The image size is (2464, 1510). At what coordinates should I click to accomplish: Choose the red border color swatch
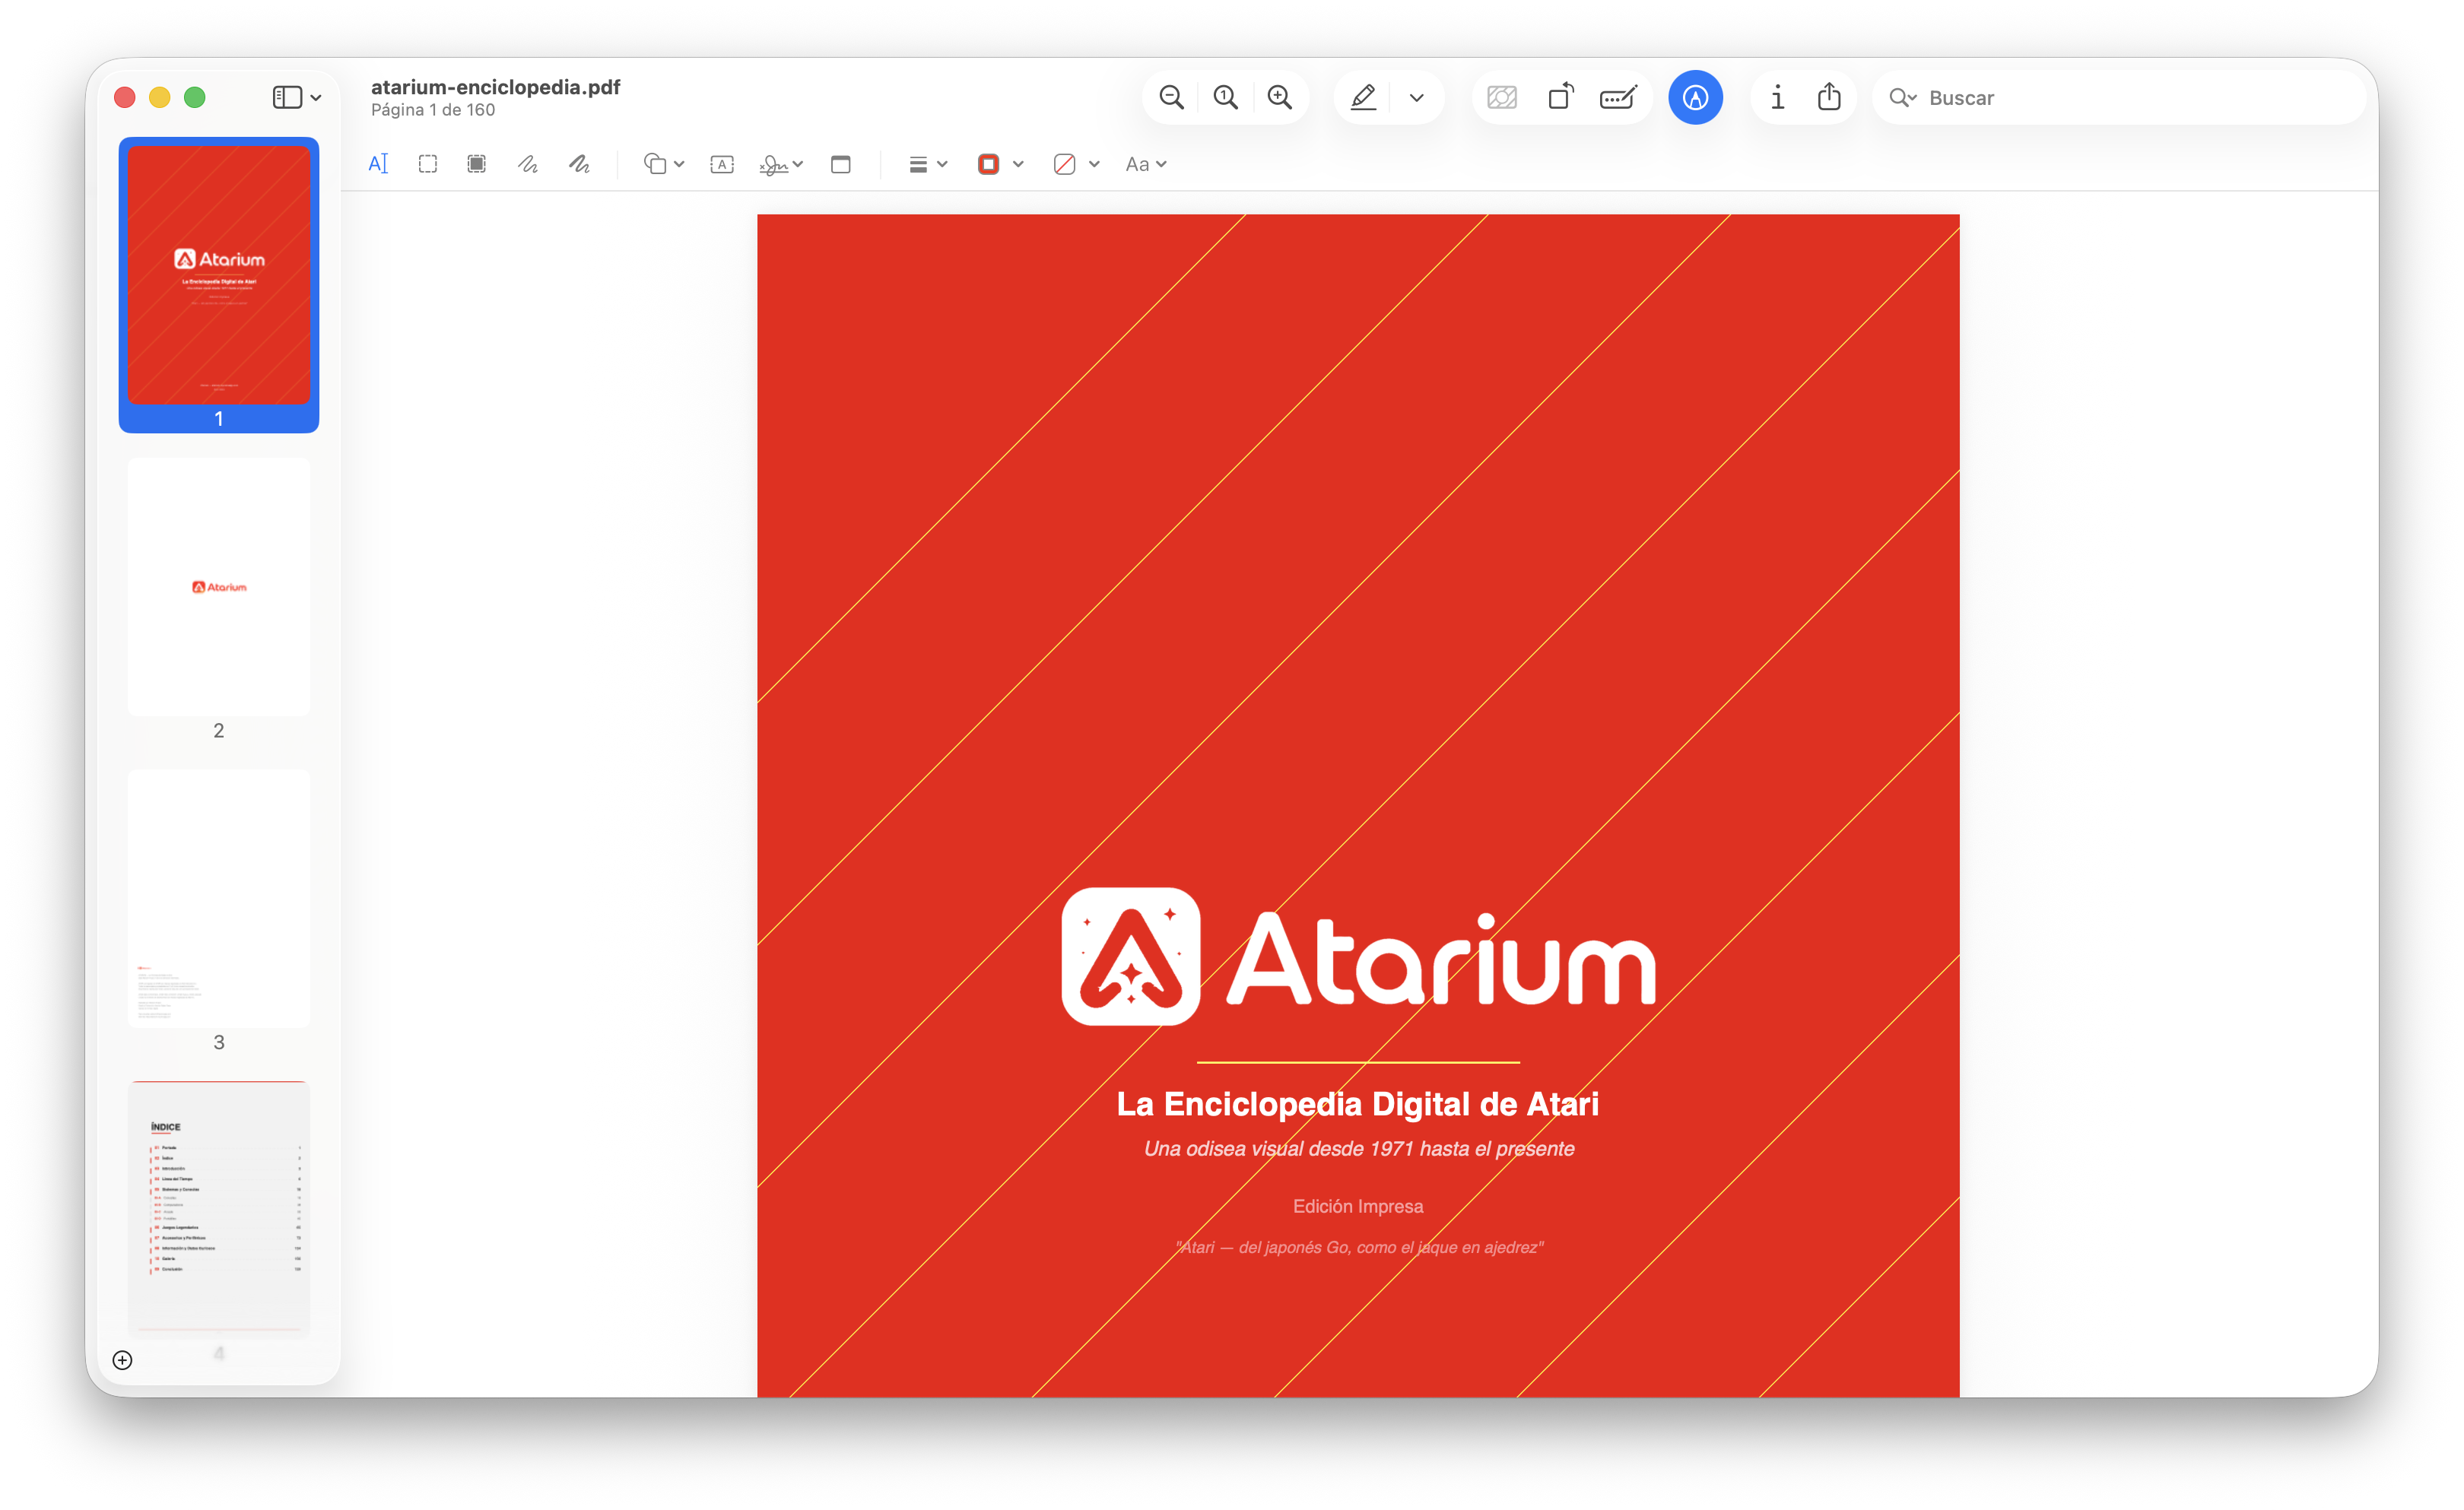point(988,164)
